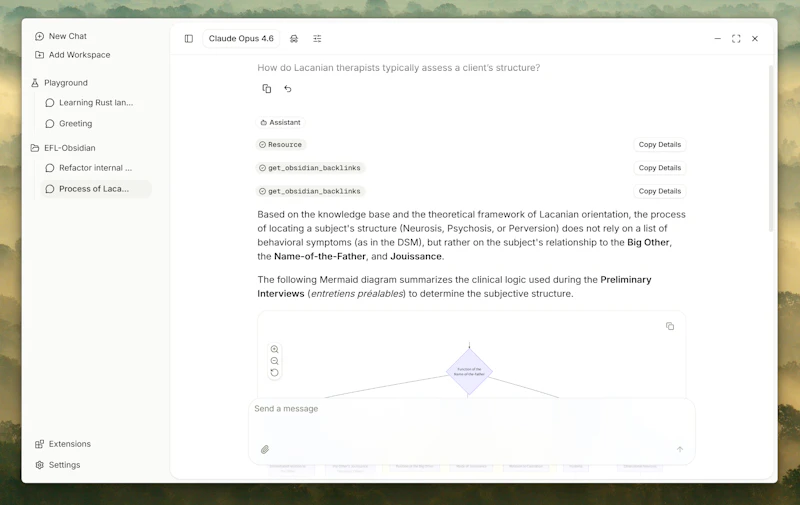Image resolution: width=800 pixels, height=505 pixels.
Task: Send message with the up arrow button
Action: click(680, 449)
